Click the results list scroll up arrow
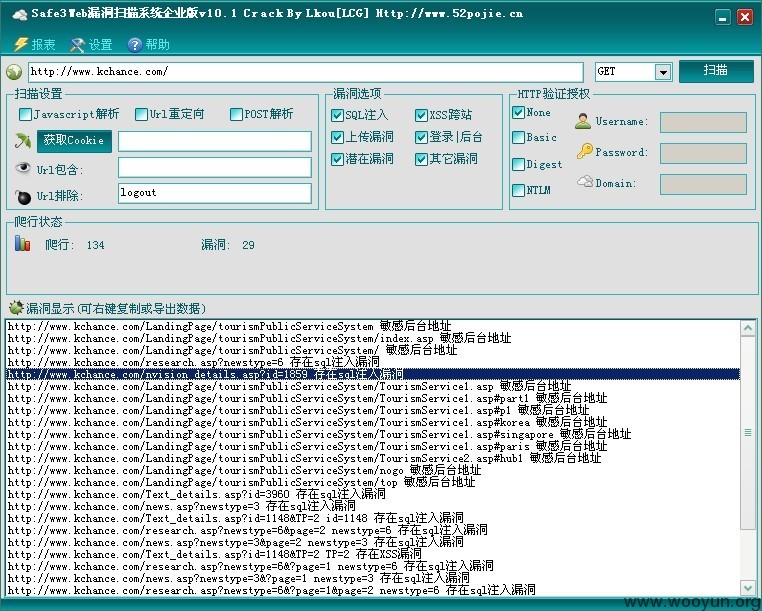 [x=748, y=328]
